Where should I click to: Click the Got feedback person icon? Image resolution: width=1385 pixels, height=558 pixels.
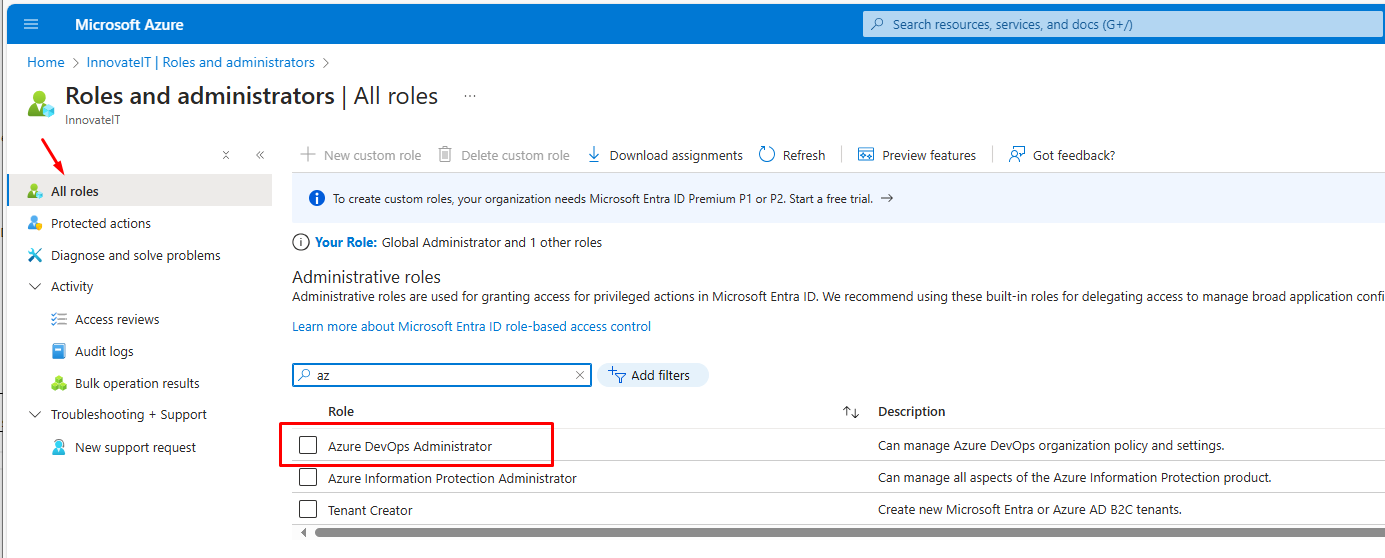click(x=1017, y=154)
